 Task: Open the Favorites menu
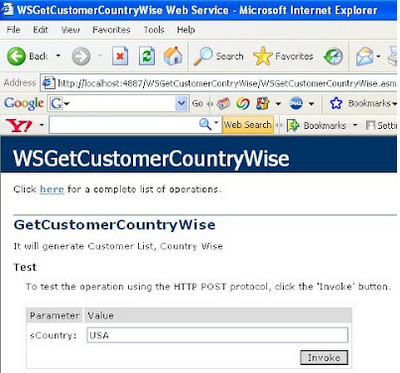(111, 30)
